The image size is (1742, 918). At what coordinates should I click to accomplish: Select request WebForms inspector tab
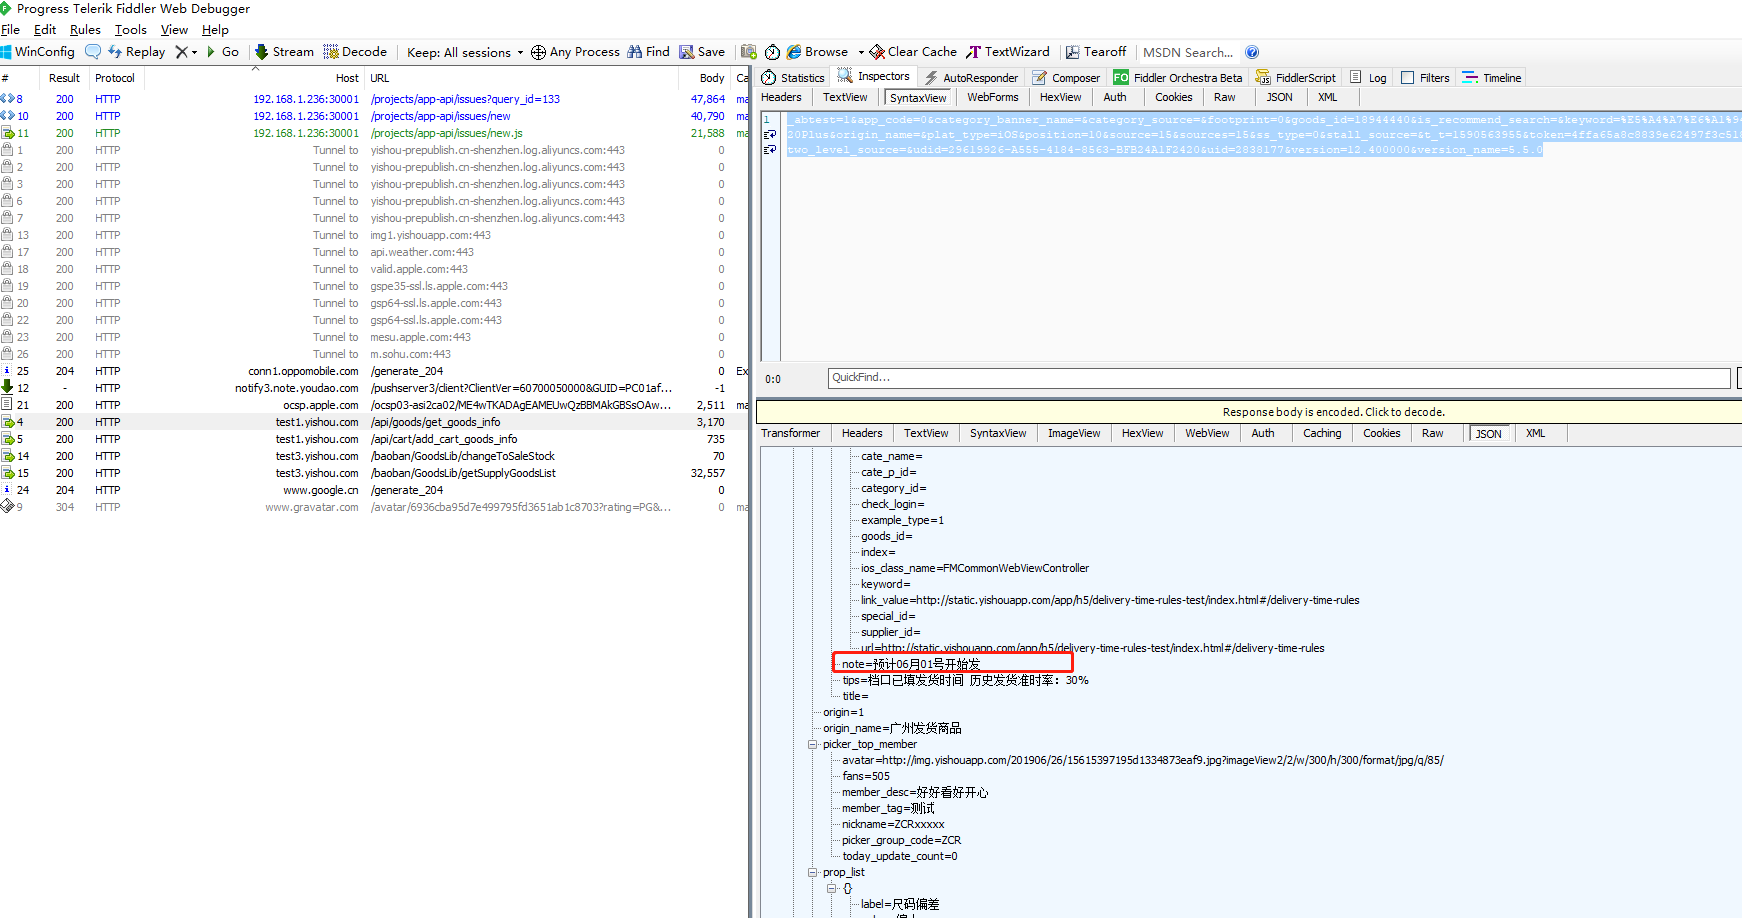click(x=992, y=97)
